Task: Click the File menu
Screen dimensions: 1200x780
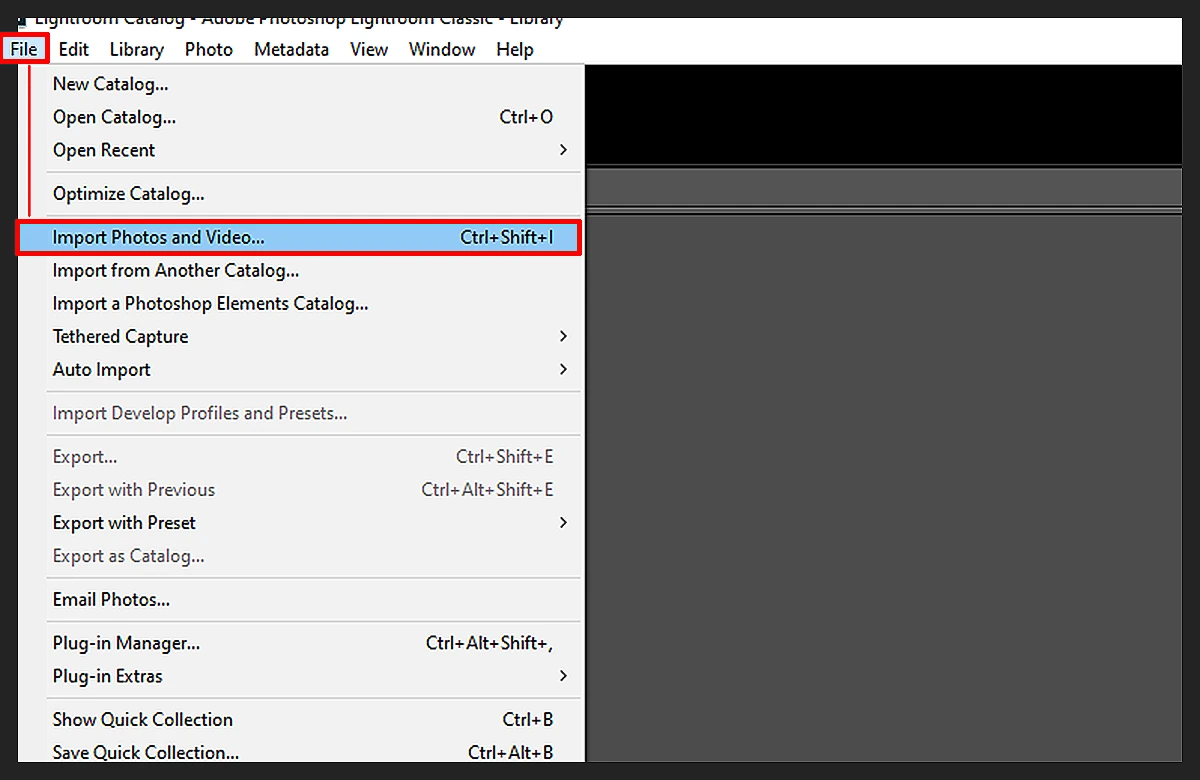Action: click(24, 49)
